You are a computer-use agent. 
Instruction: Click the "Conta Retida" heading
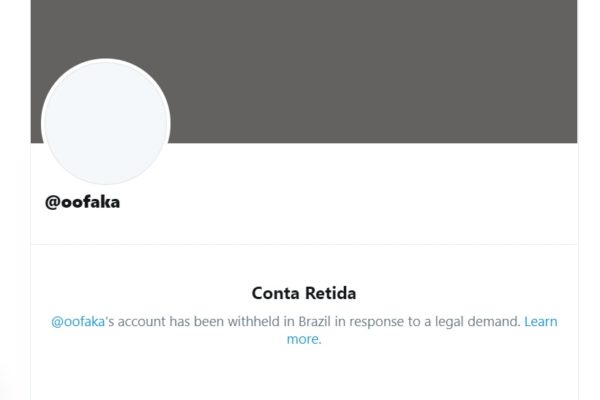304,293
